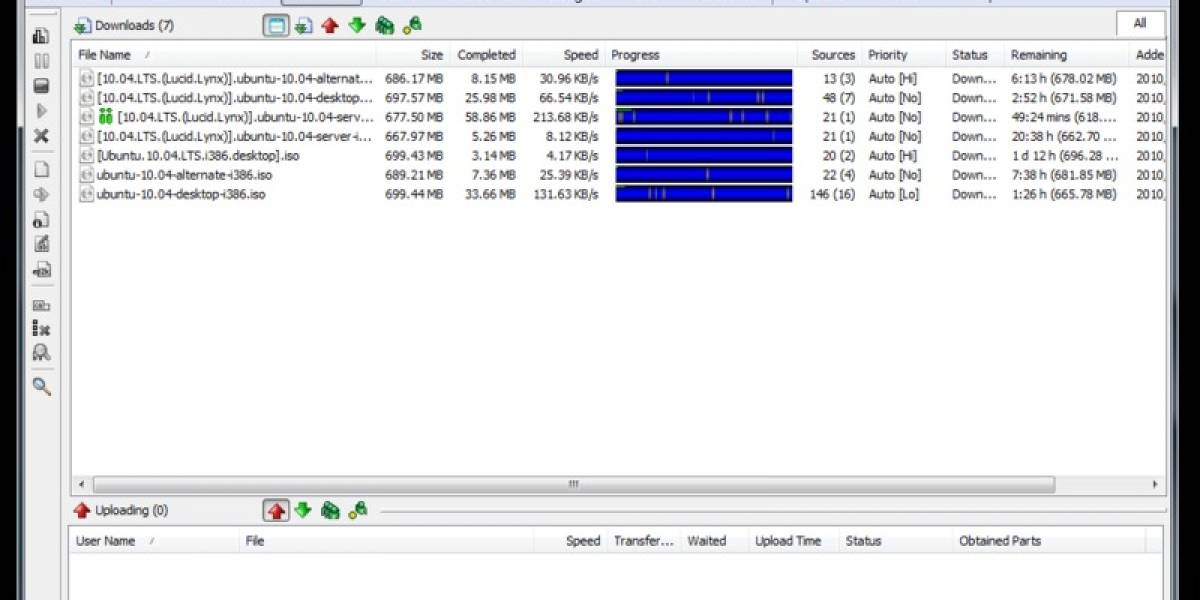
Task: Sort uploads by File column
Action: [x=389, y=541]
